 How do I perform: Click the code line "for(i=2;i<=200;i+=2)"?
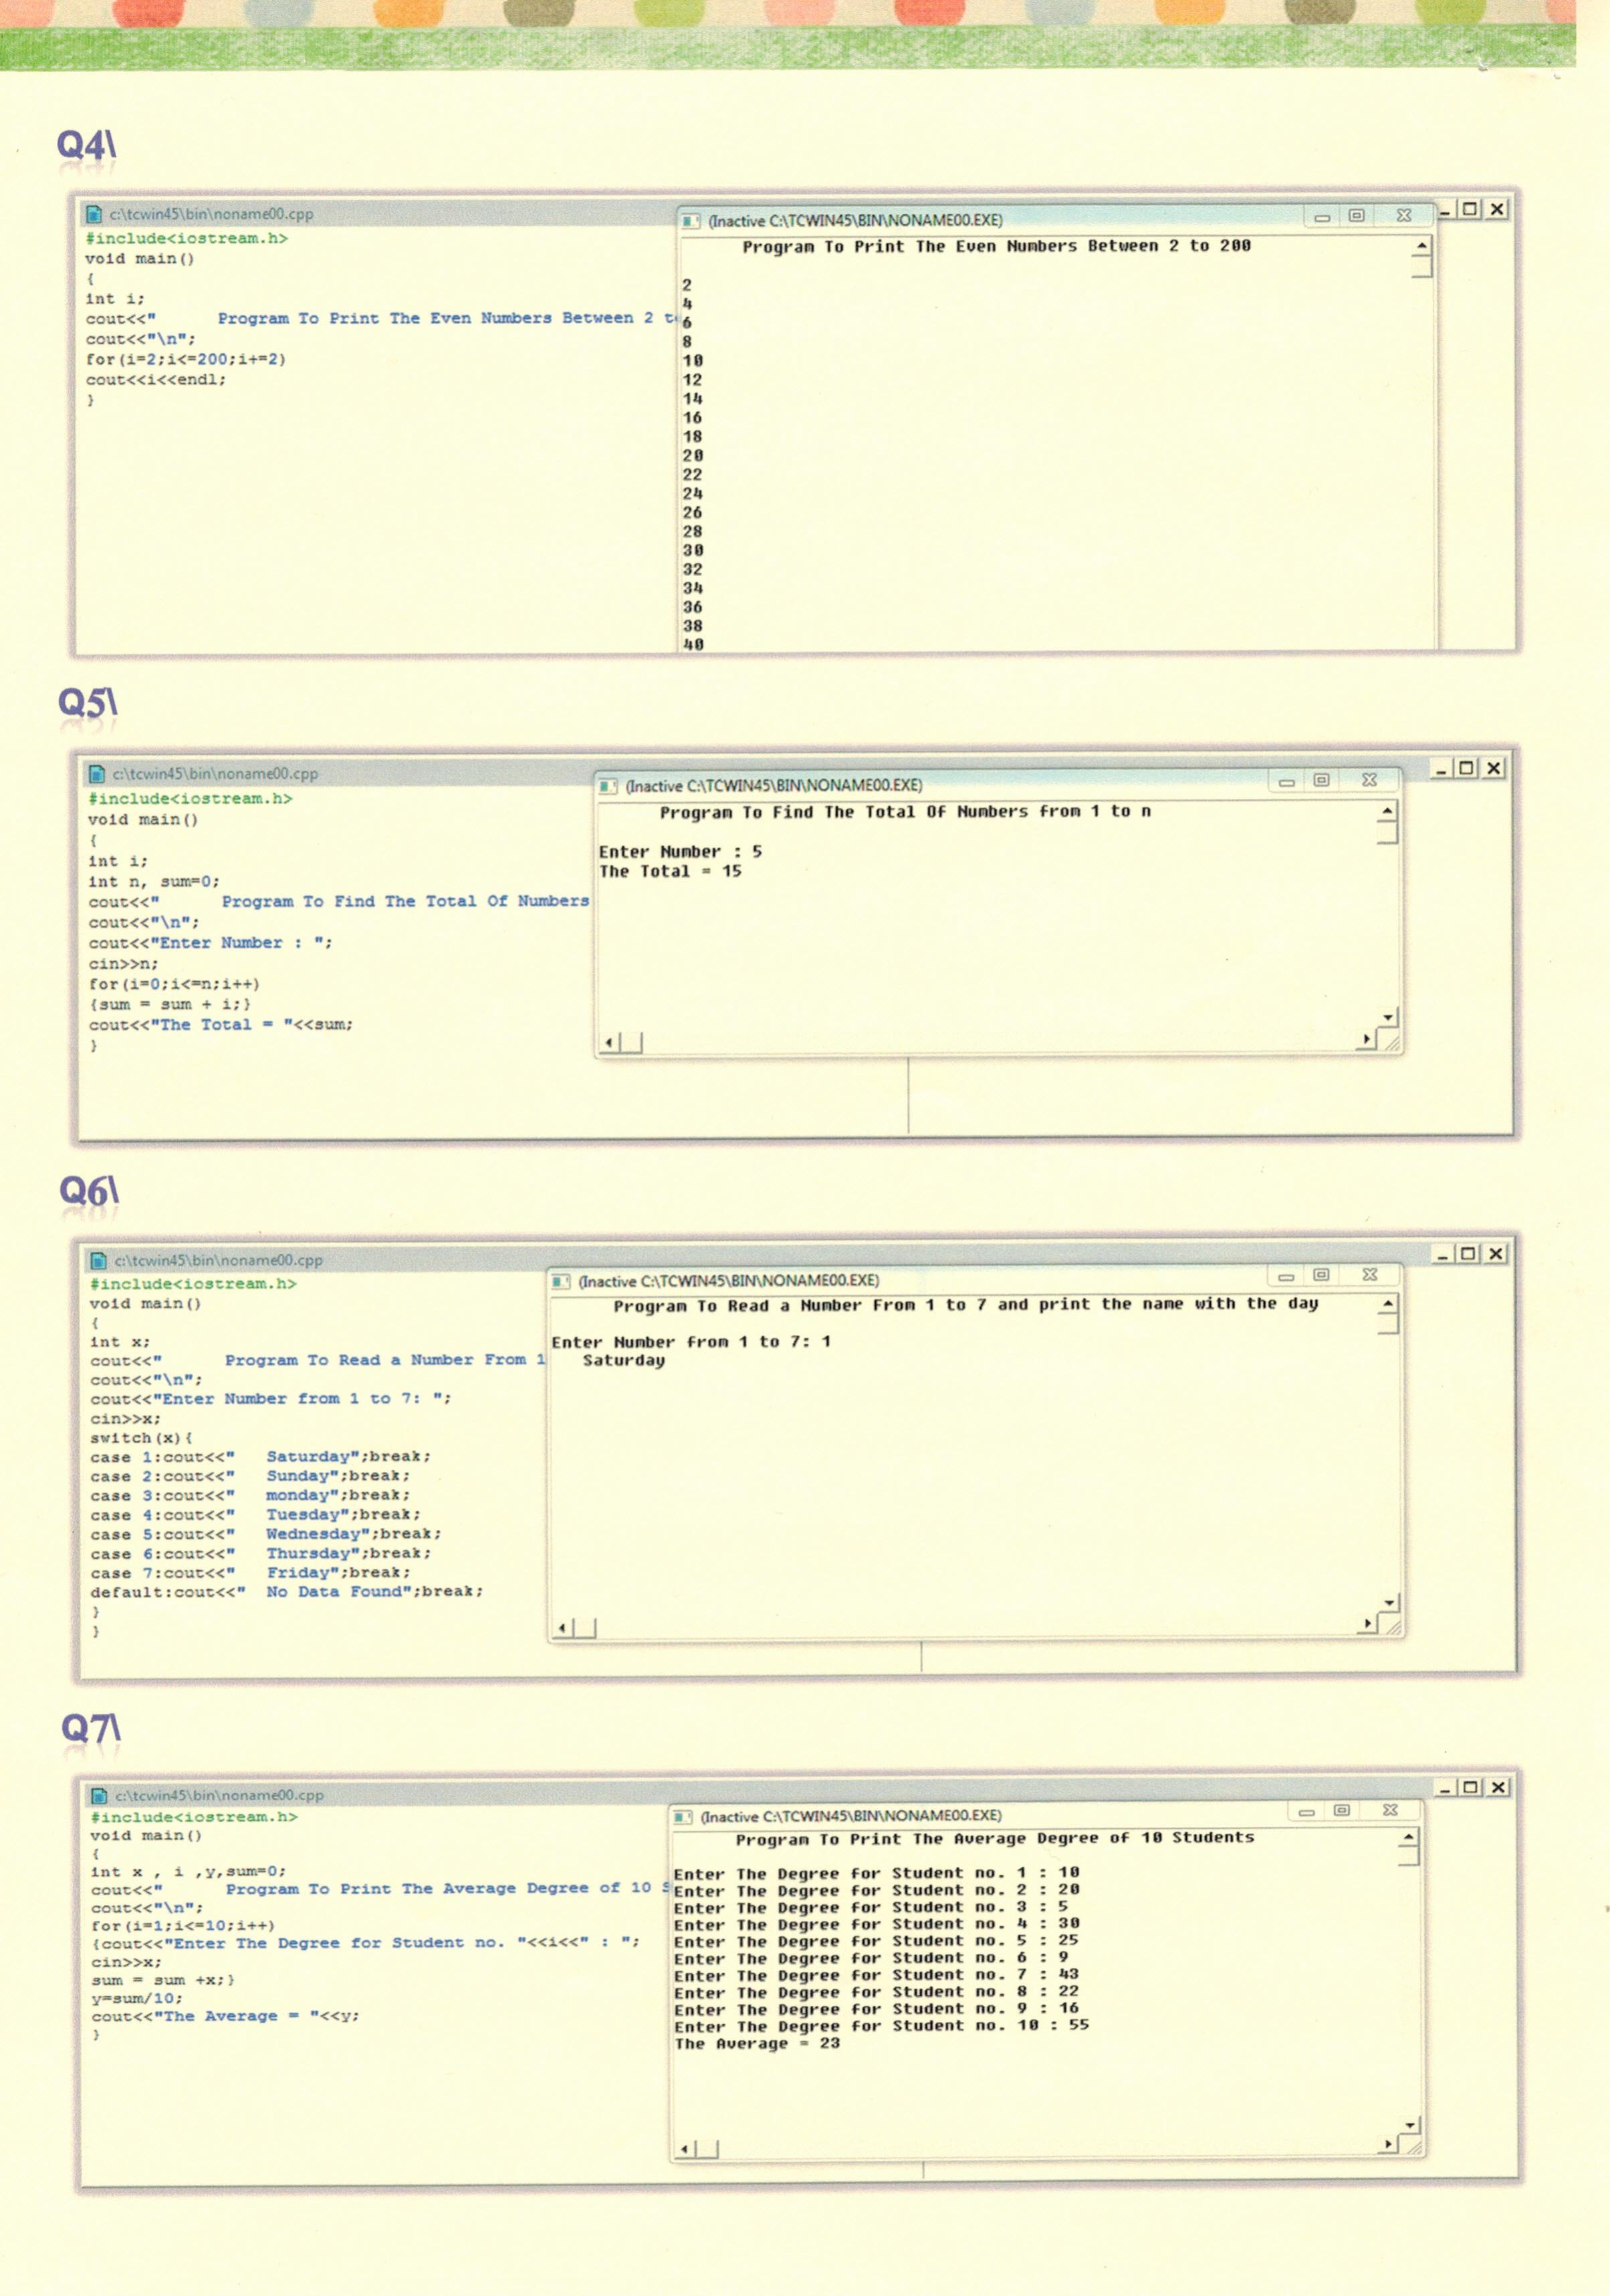coord(186,359)
